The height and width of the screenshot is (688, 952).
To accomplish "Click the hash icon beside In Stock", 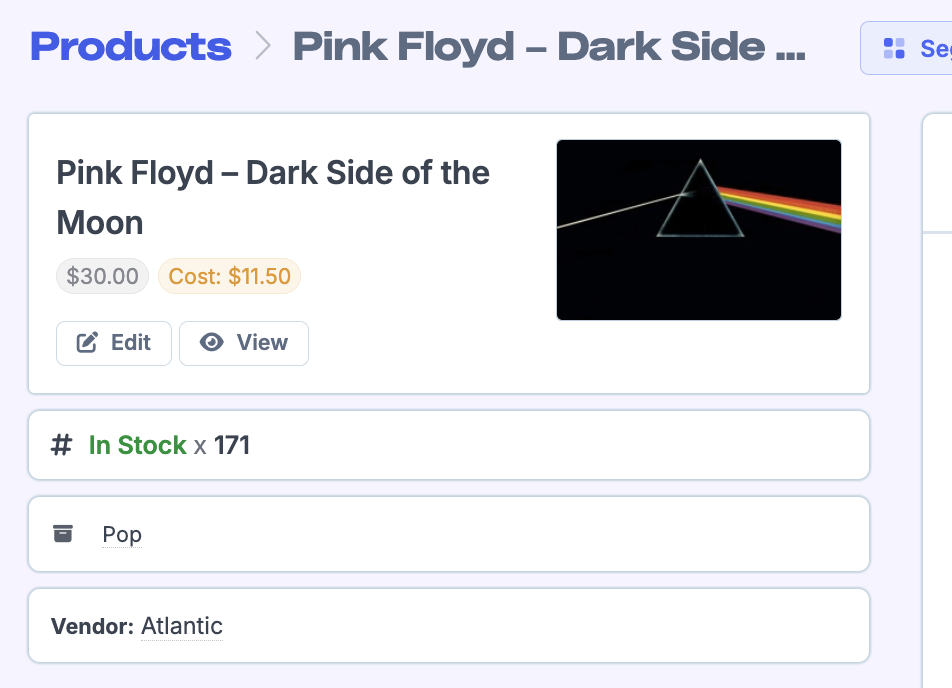I will click(x=62, y=445).
